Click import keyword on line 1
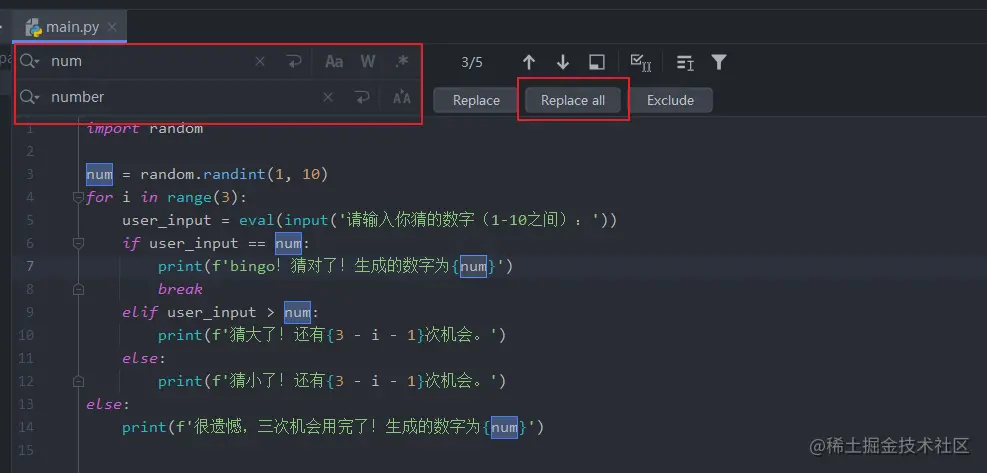The width and height of the screenshot is (987, 473). pos(113,128)
